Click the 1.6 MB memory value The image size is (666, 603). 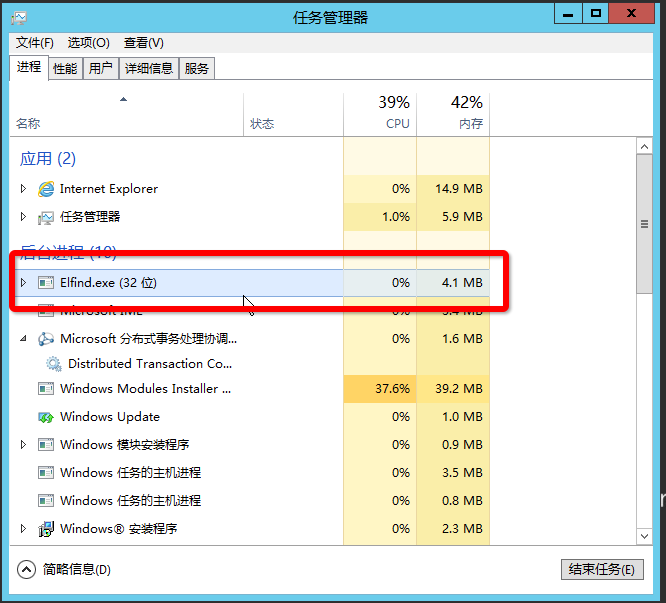pos(462,339)
